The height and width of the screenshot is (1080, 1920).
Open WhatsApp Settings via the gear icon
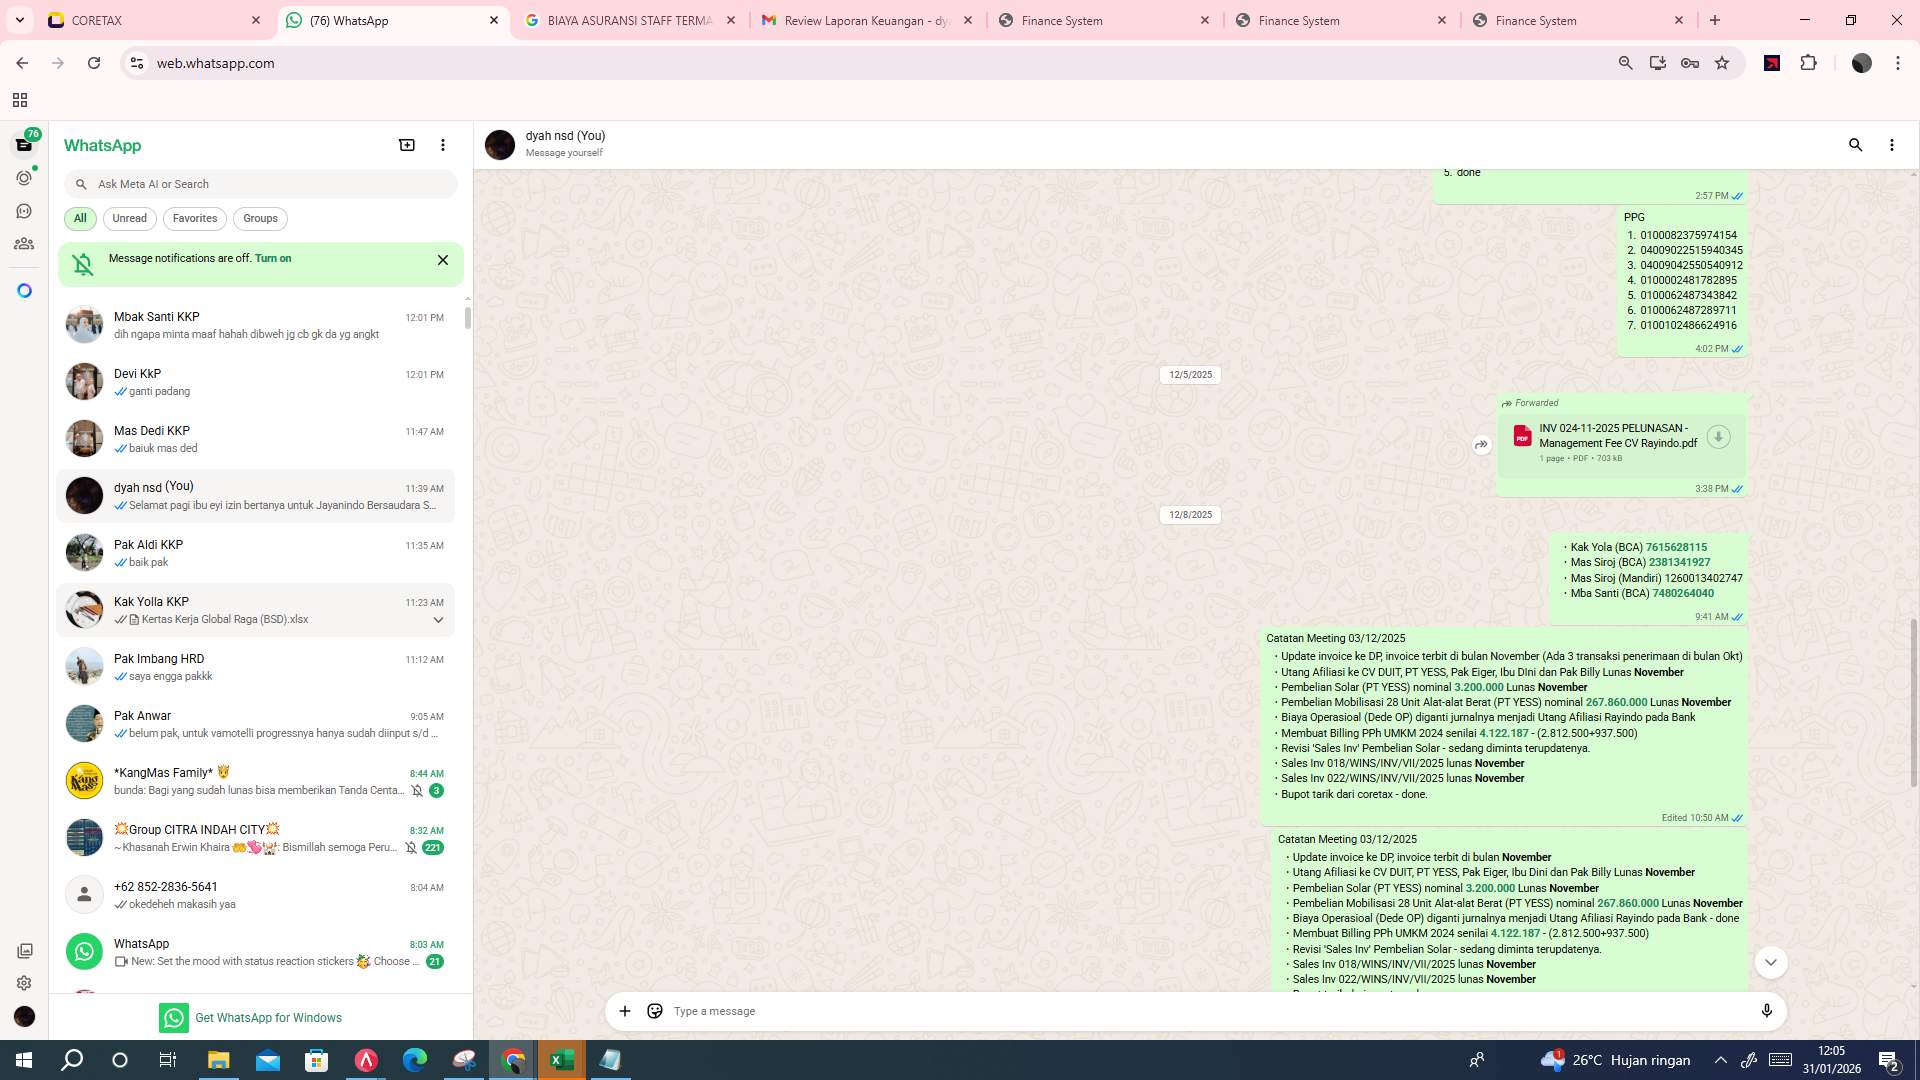point(24,983)
